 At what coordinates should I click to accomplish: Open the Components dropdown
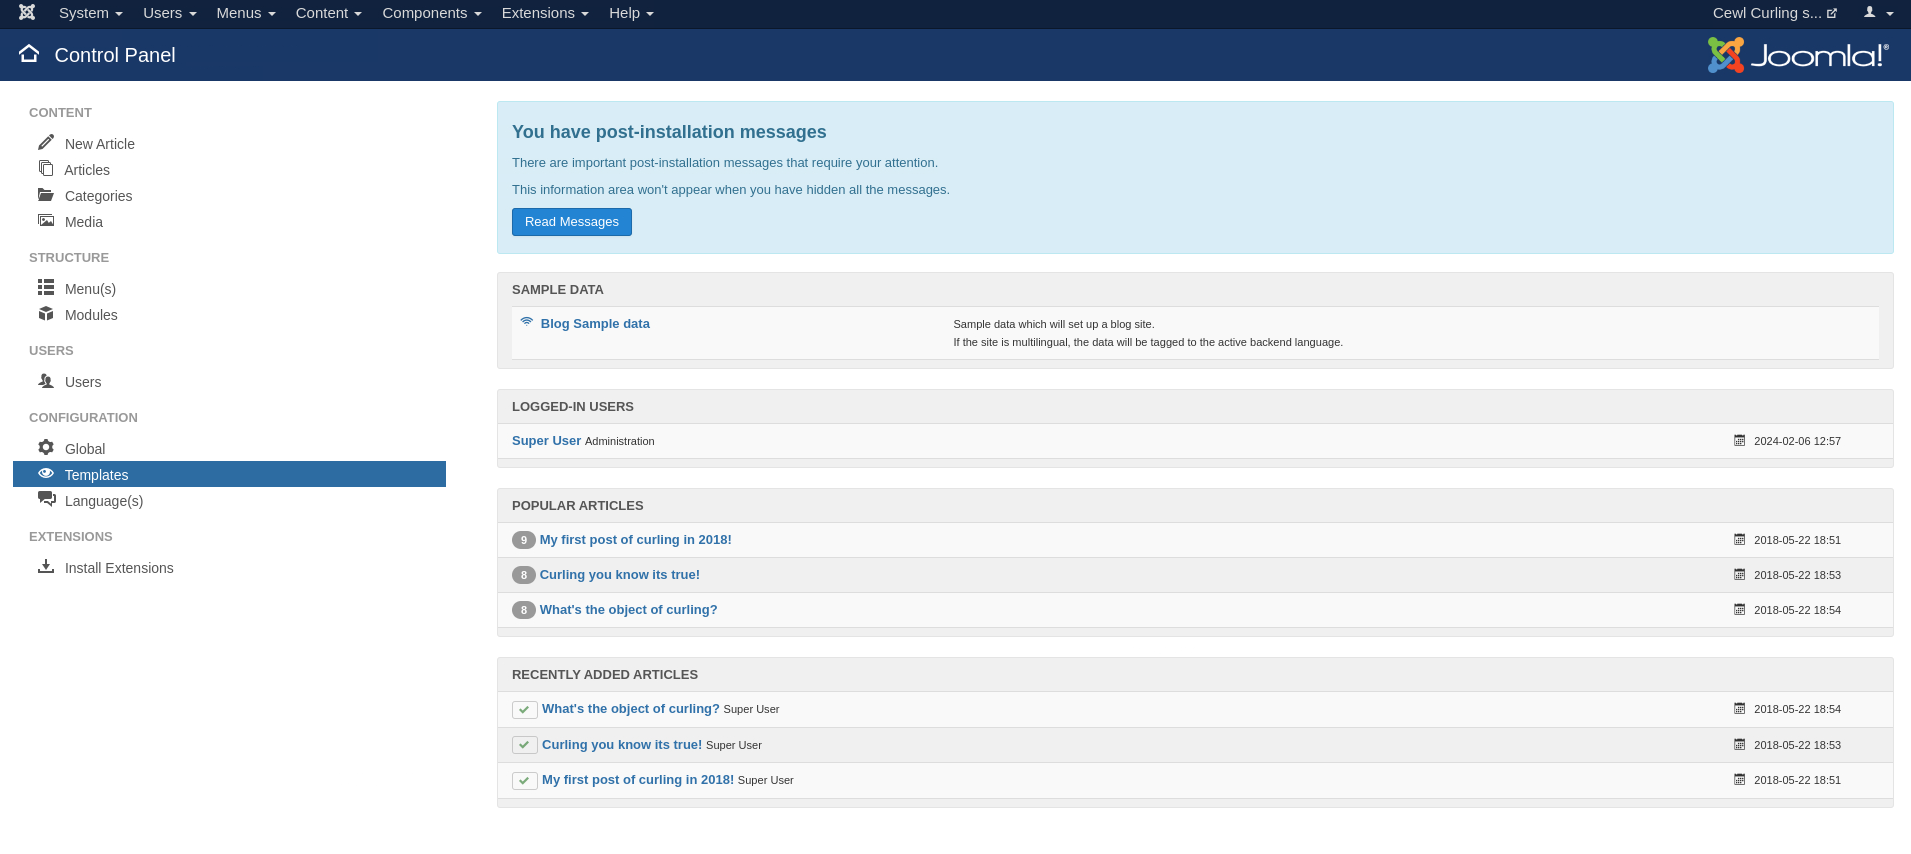432,13
